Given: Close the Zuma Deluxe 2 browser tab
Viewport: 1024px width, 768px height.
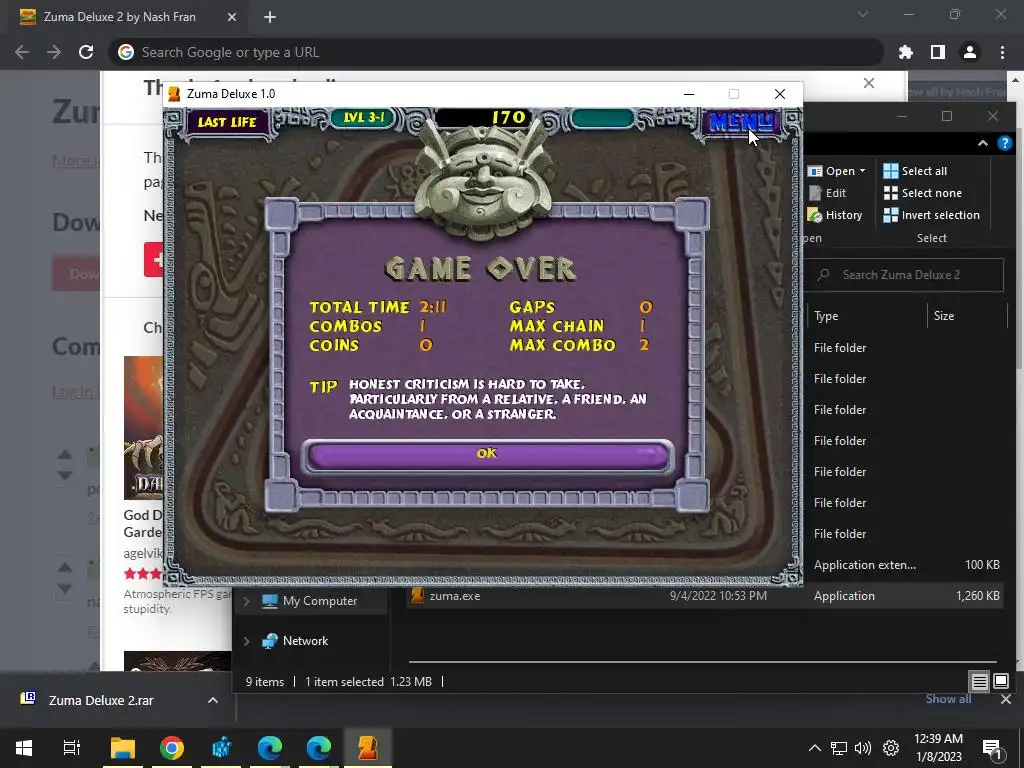Looking at the screenshot, I should [232, 17].
